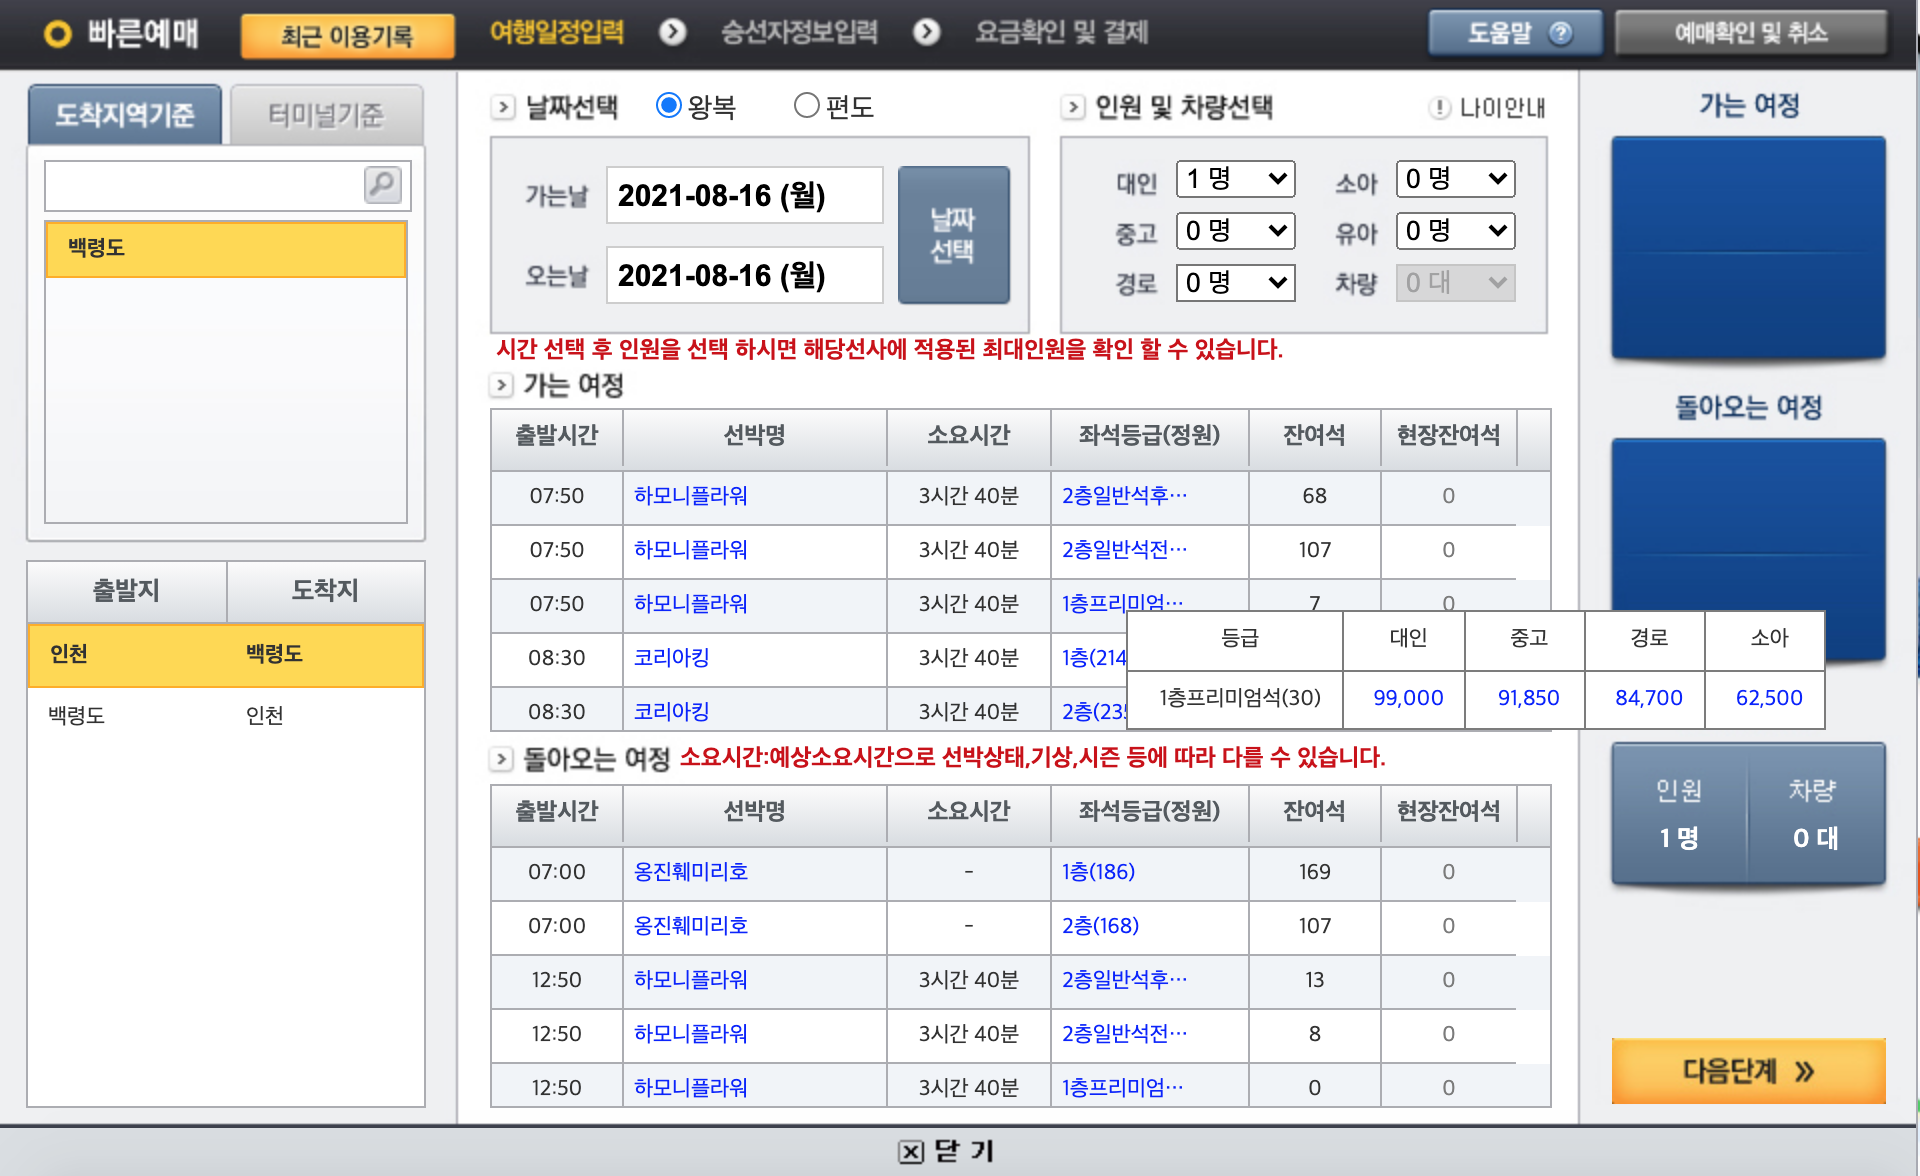Click the 99,000 adult fare
Viewport: 1920px width, 1176px height.
click(x=1408, y=698)
